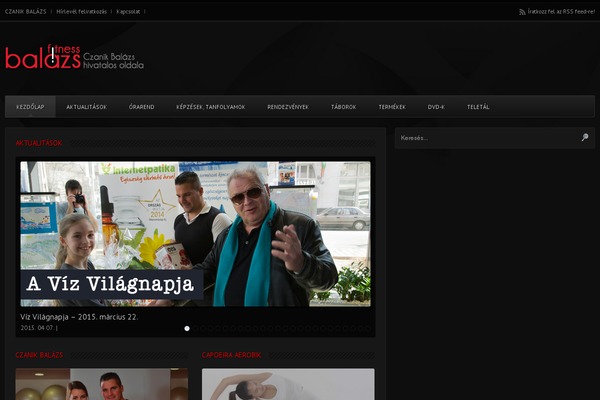Go to TÁBOROK page
The image size is (600, 400).
[x=344, y=107]
